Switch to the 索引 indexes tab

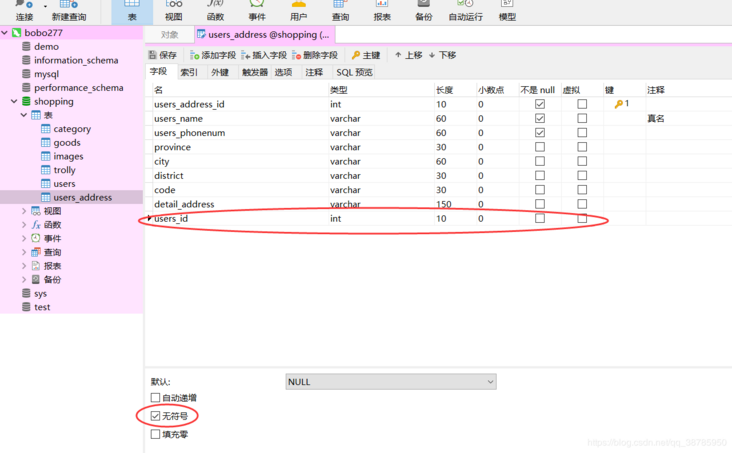tap(189, 72)
